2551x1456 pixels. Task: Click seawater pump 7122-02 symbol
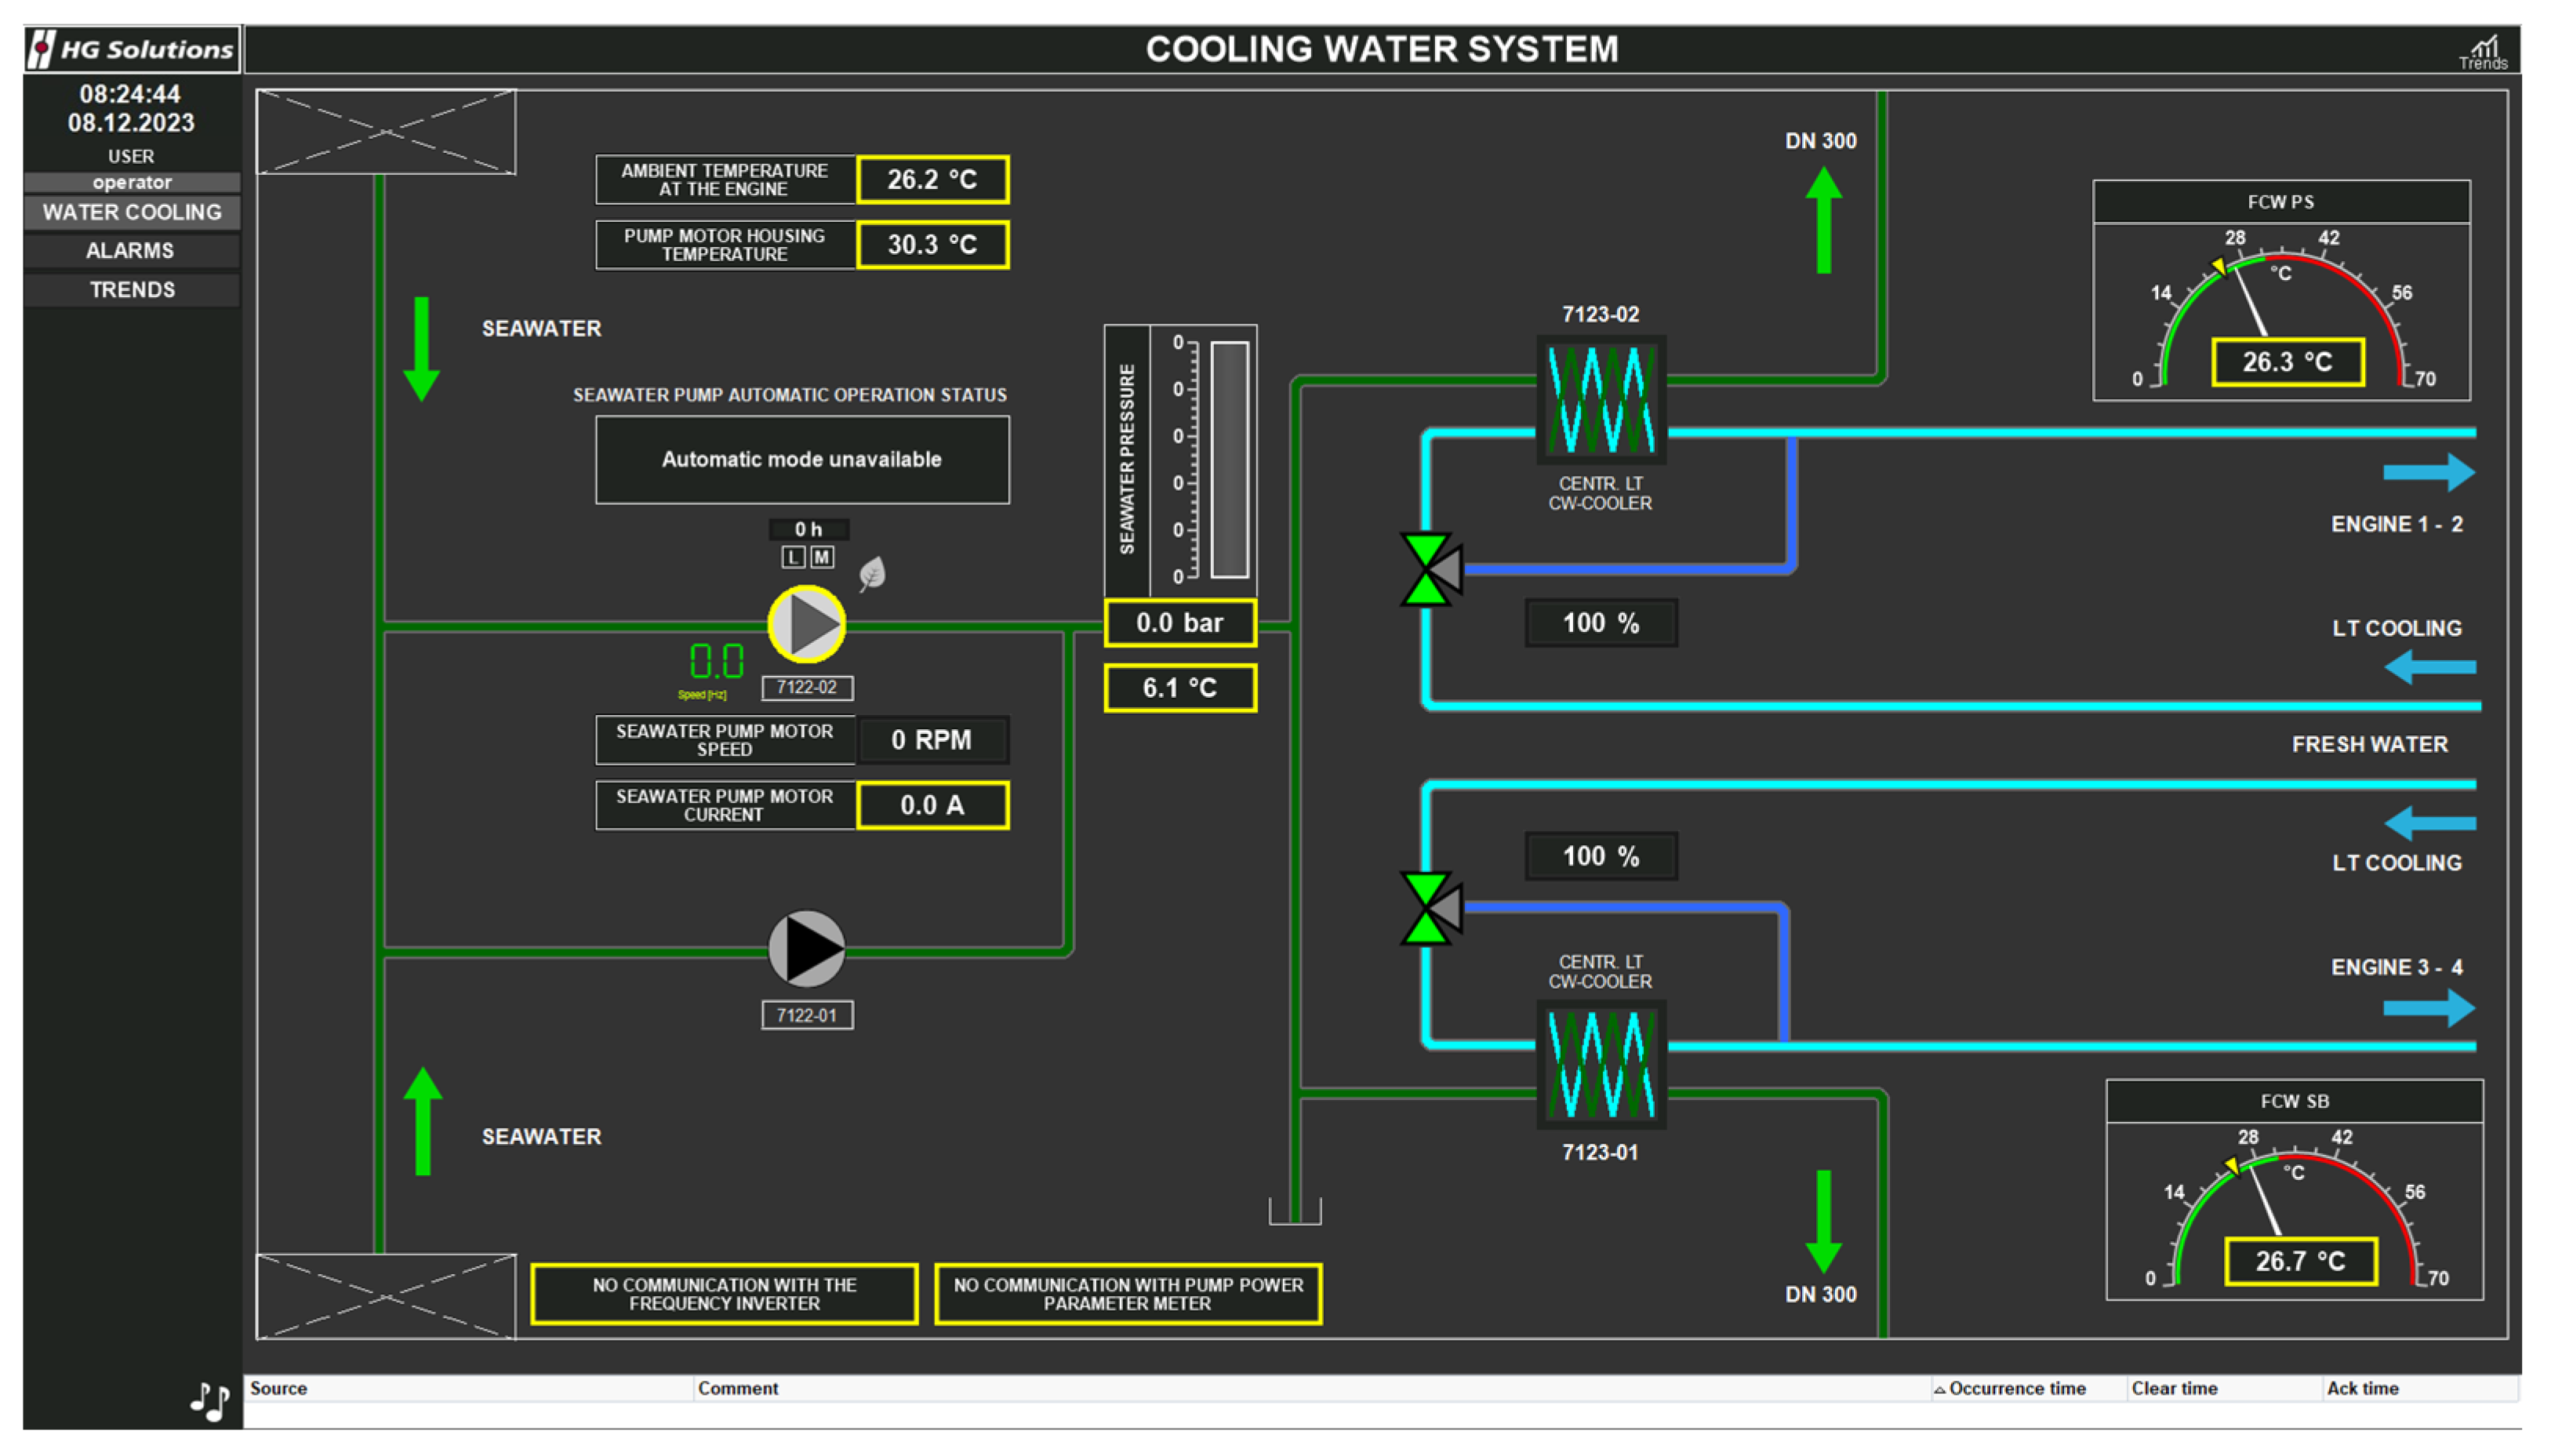(806, 624)
